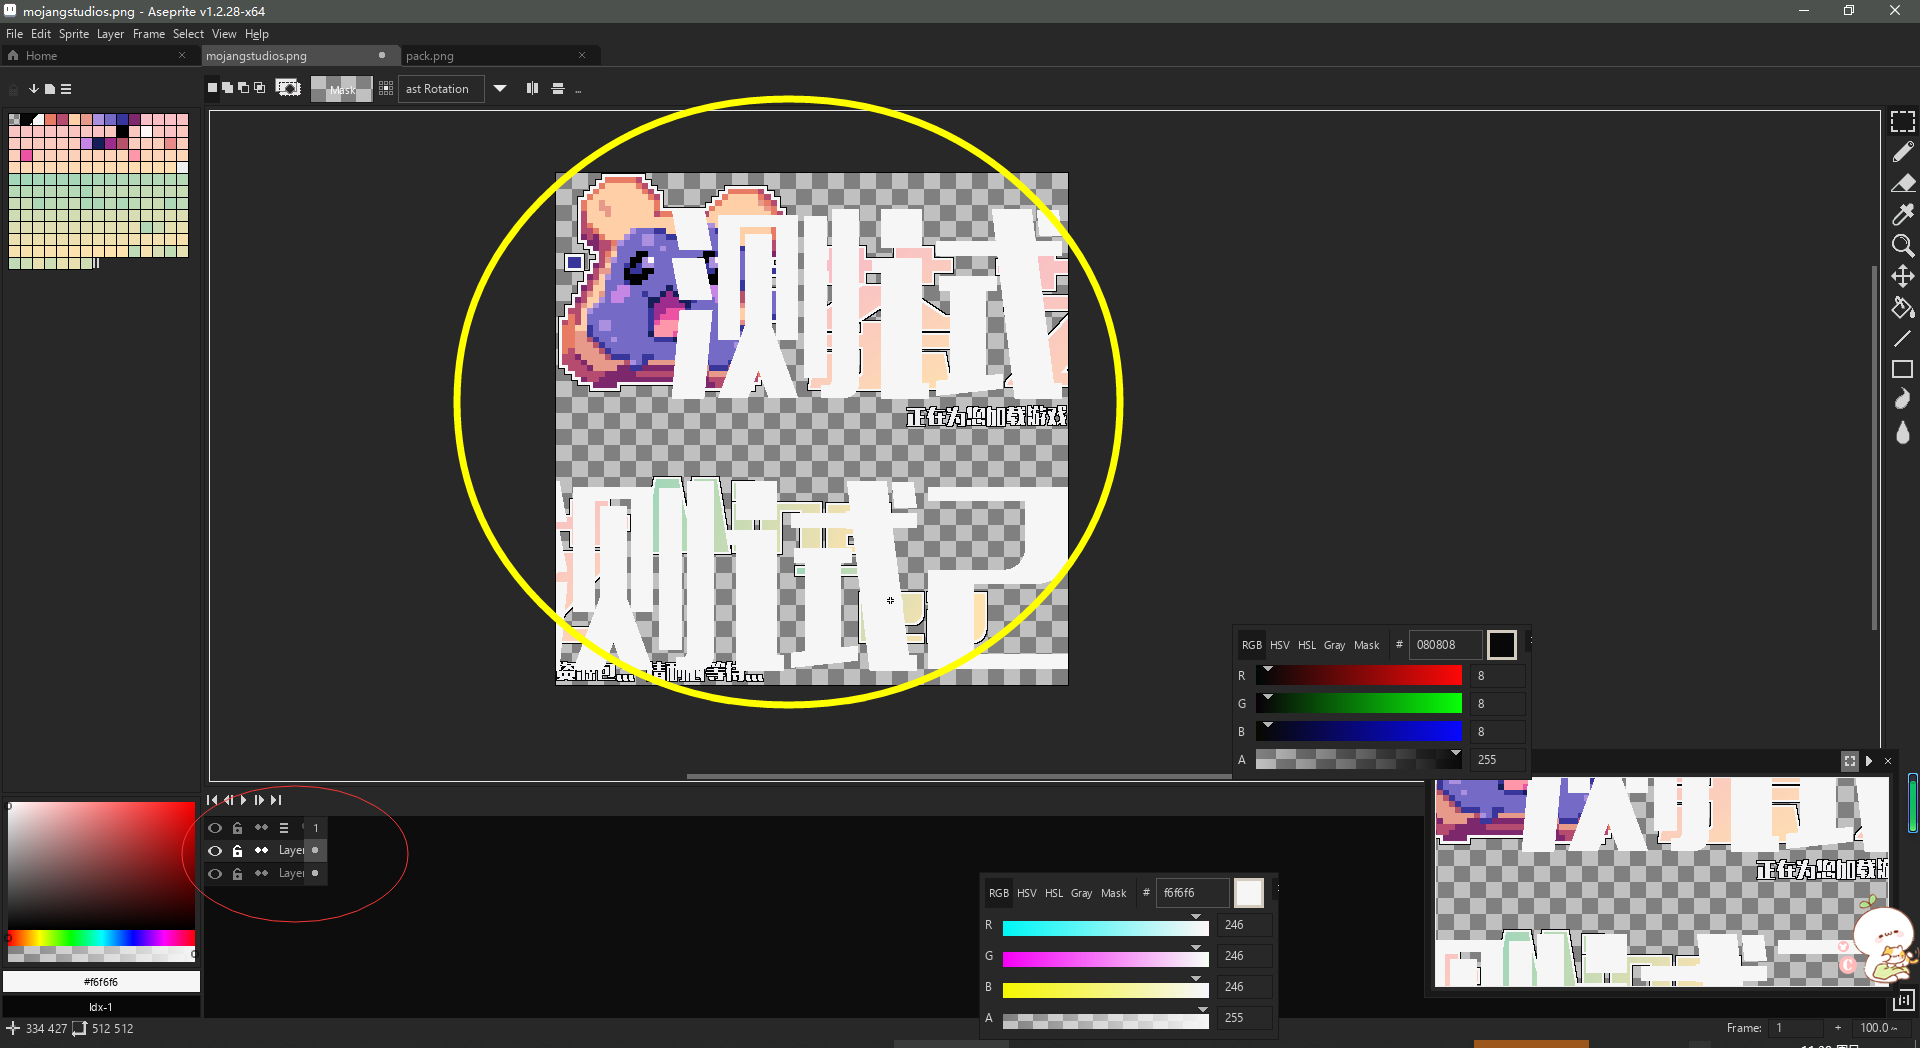This screenshot has width=1920, height=1048.
Task: Lock the bottom layer
Action: coord(238,874)
